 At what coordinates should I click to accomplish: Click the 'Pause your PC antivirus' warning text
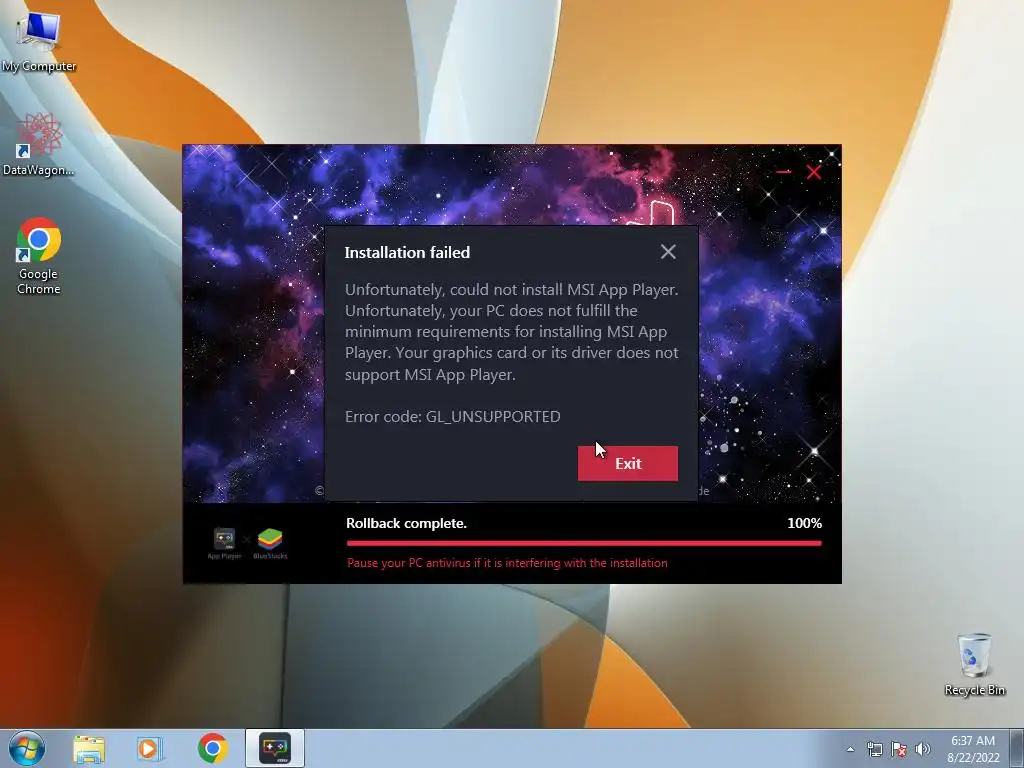(507, 563)
